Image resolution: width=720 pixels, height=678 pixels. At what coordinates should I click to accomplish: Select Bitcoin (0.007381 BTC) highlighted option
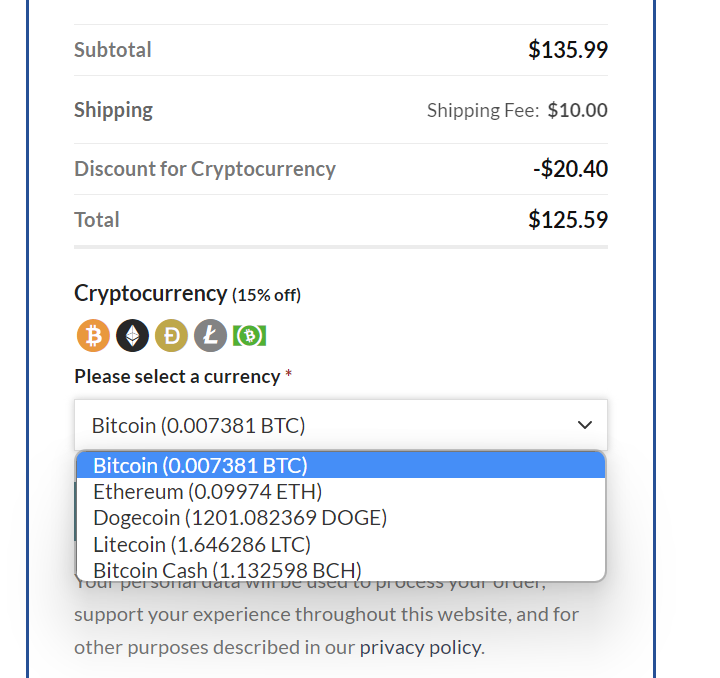pyautogui.click(x=341, y=465)
